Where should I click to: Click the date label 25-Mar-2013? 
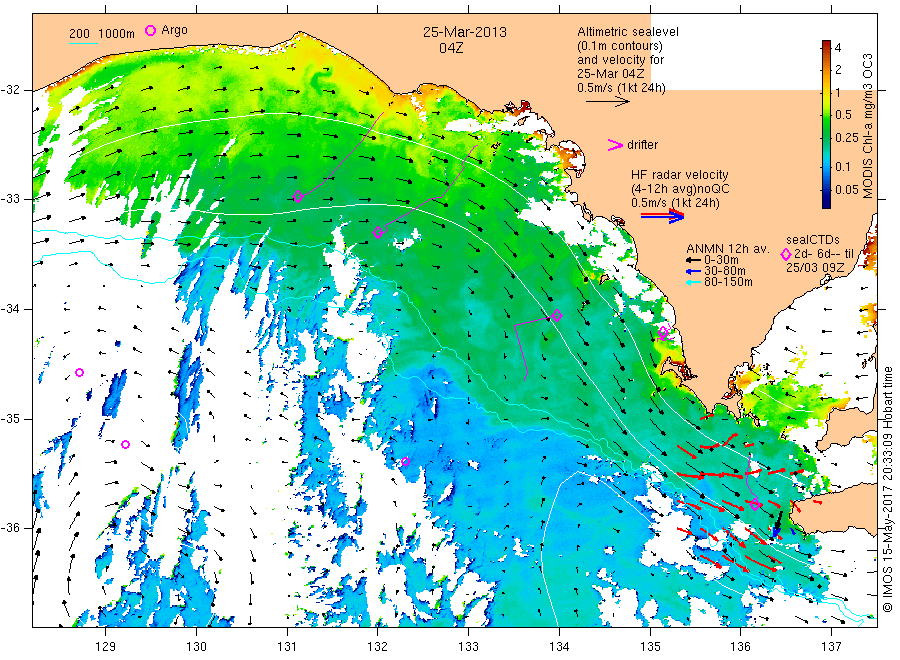tap(465, 33)
